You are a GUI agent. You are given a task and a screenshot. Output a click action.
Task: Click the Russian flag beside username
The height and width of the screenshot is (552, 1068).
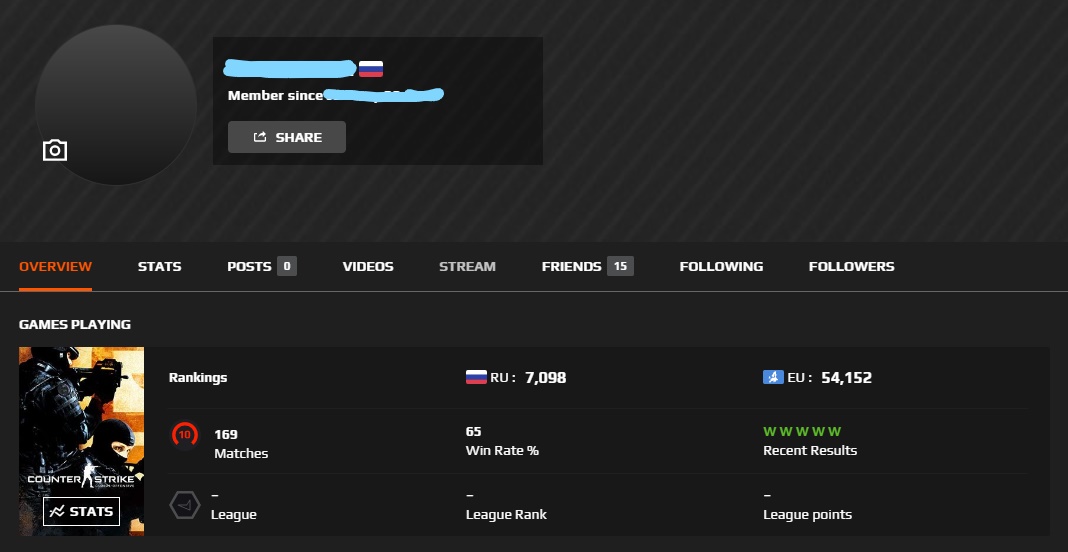[x=371, y=69]
